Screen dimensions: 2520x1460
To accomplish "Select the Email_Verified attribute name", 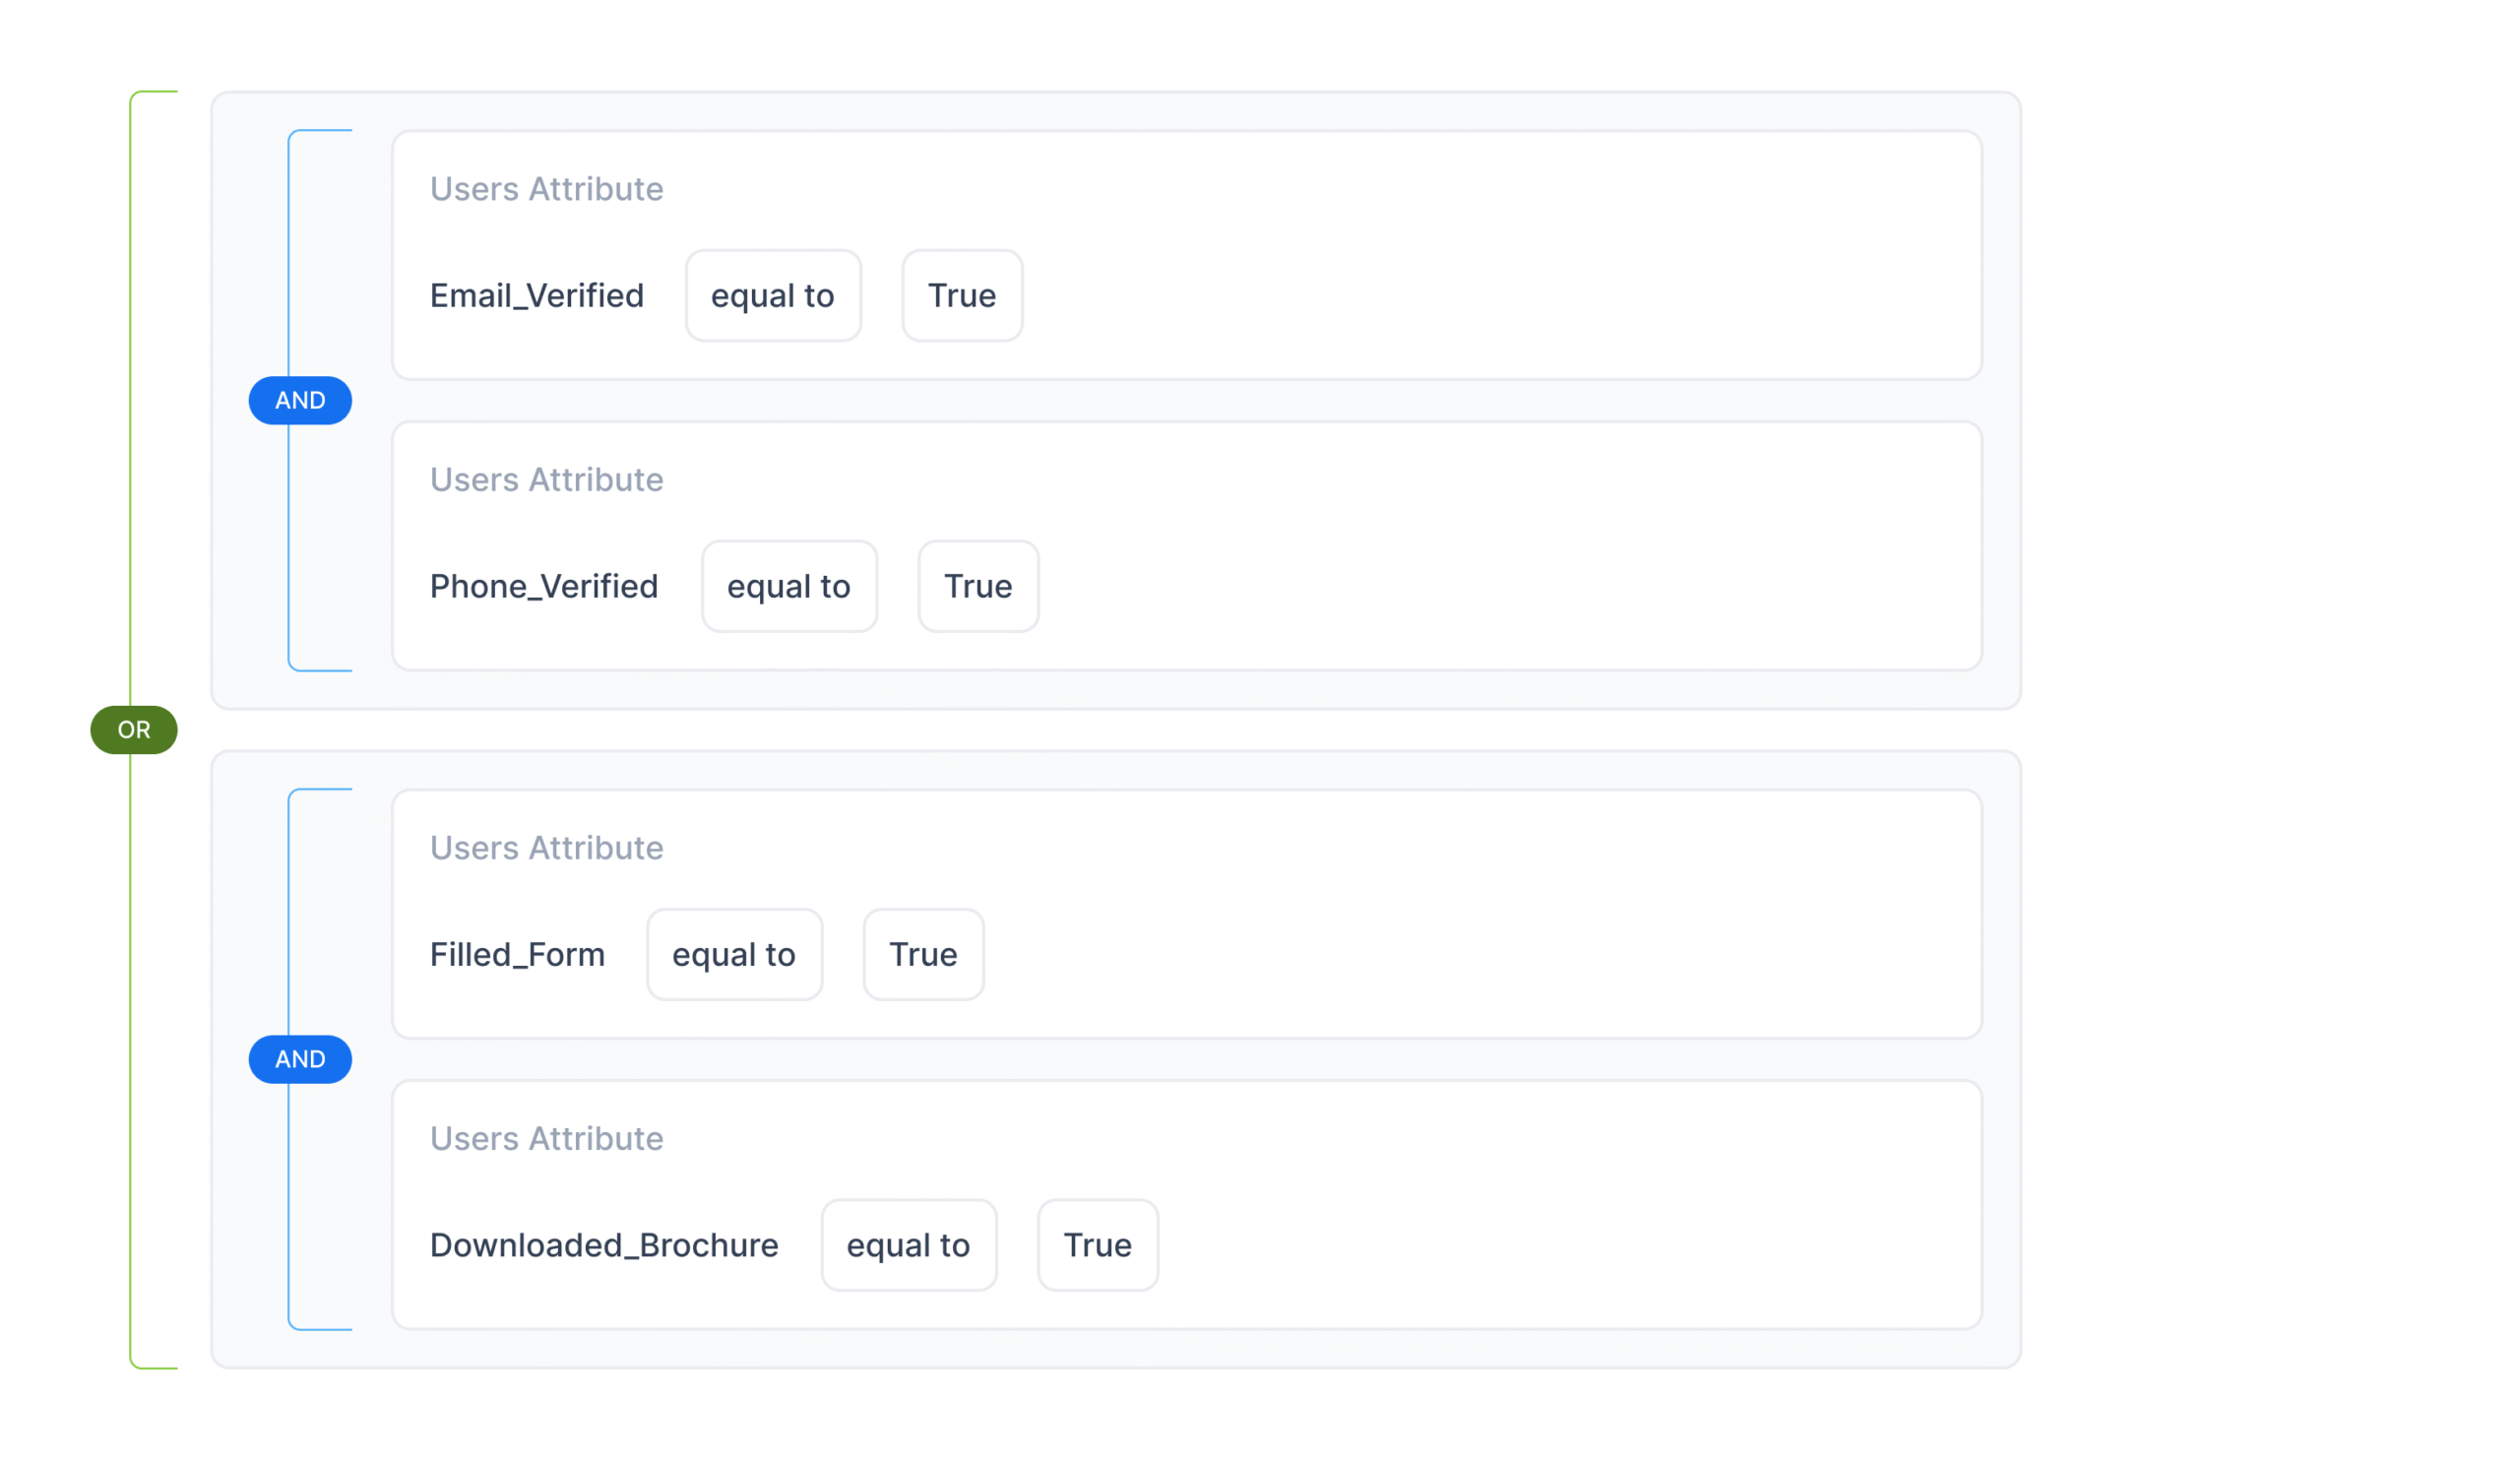I will (x=537, y=296).
